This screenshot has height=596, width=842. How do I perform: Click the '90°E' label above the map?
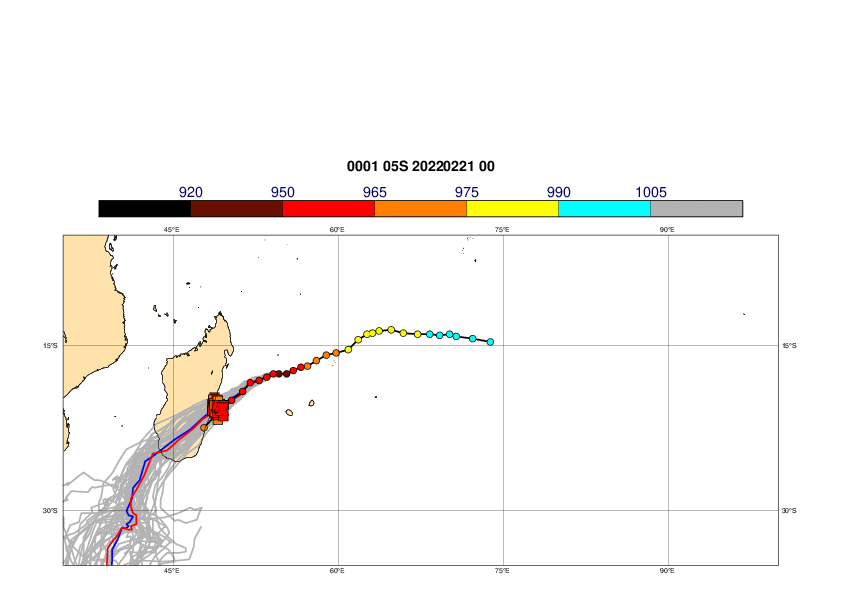click(x=667, y=230)
